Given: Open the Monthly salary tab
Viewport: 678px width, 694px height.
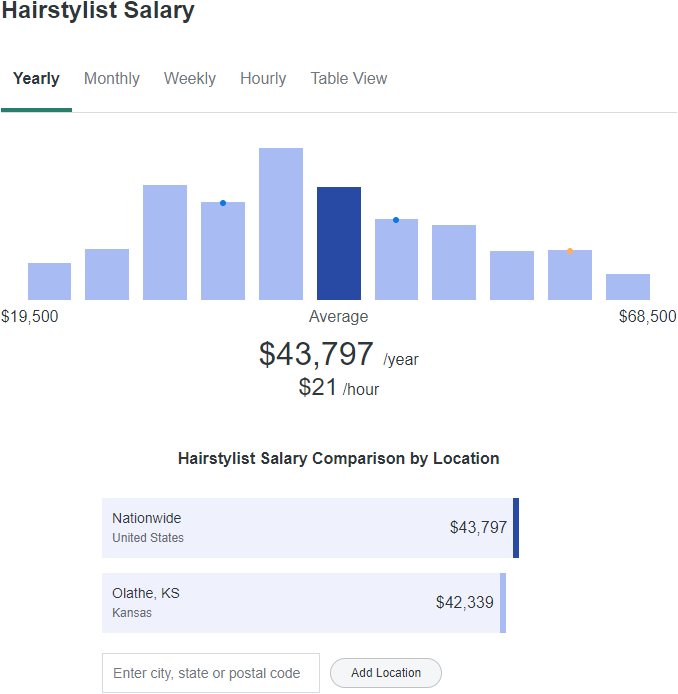Looking at the screenshot, I should point(112,79).
